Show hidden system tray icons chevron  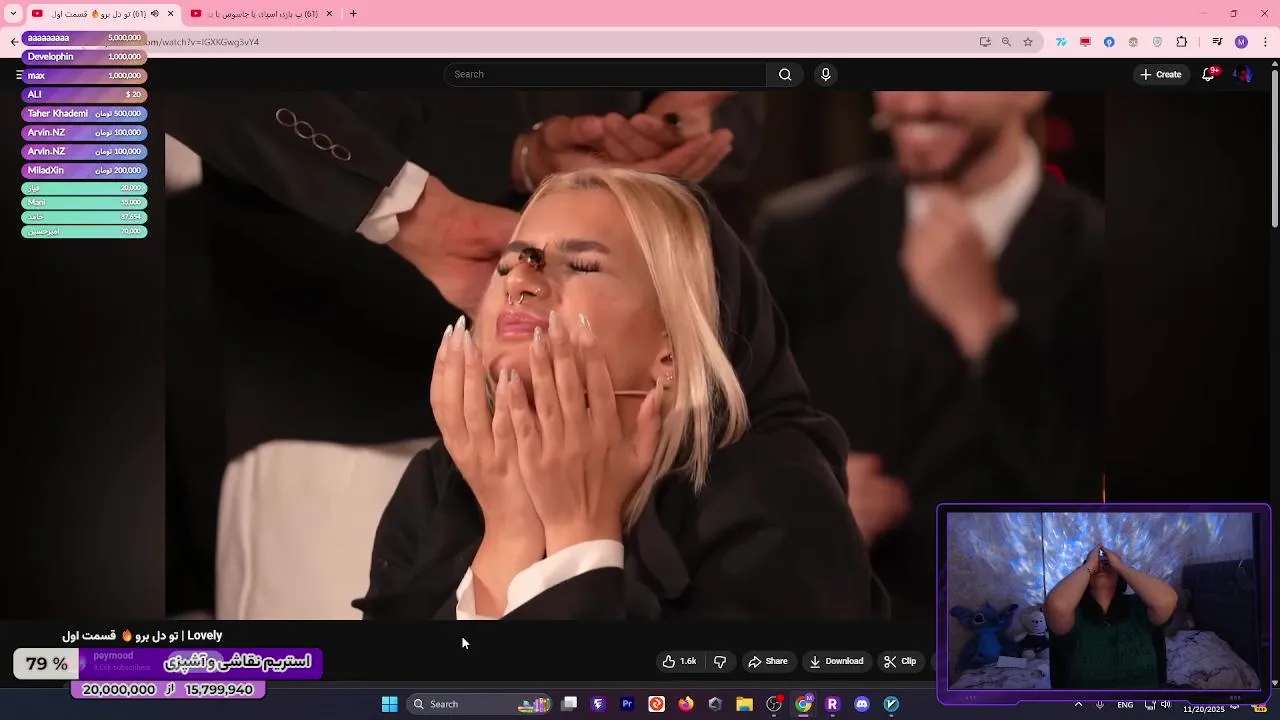tap(1078, 704)
